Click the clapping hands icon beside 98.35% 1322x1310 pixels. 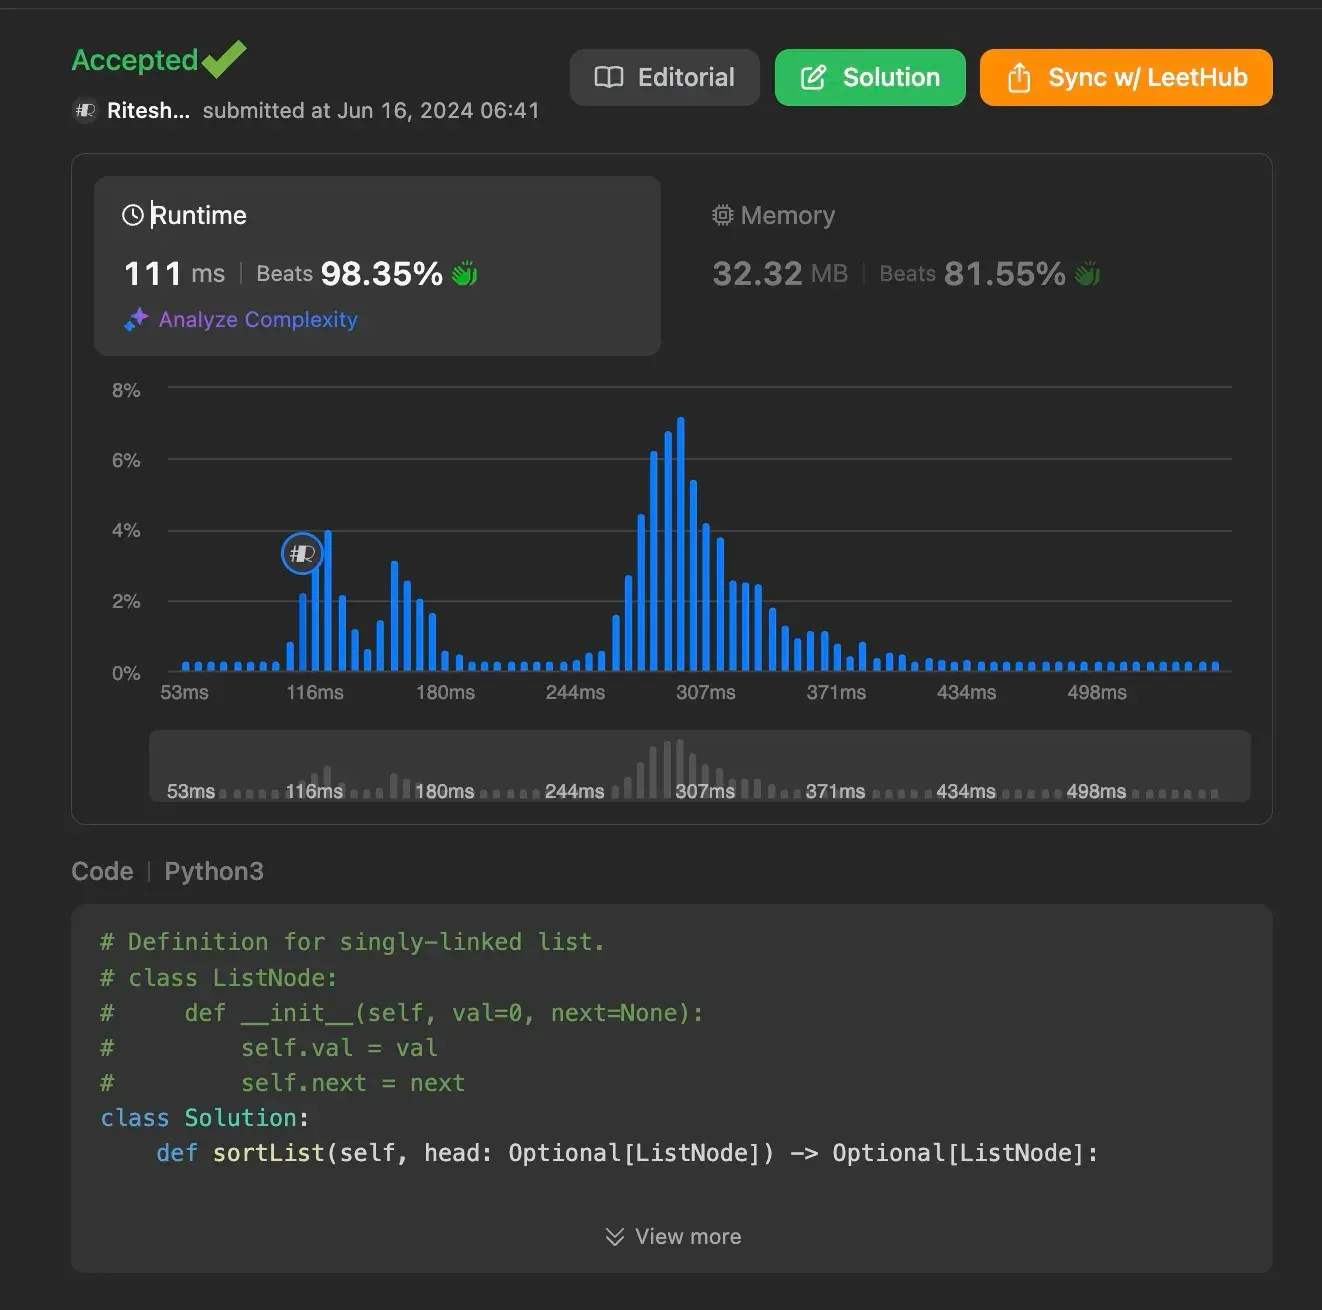click(x=465, y=273)
